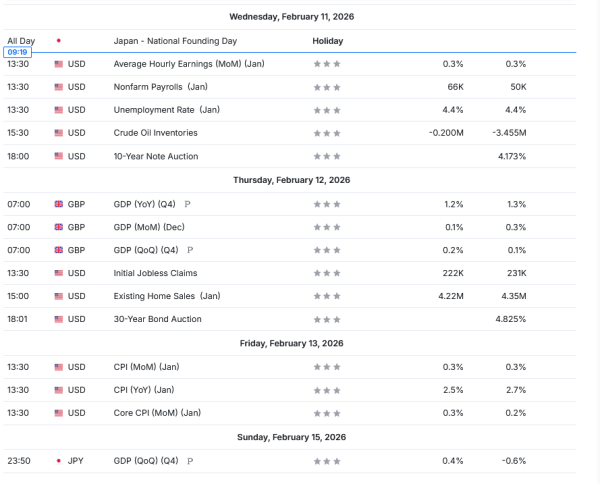Click the preliminary P icon on GBP GDP (QoQ)
Screen dimensions: 600x484
[x=190, y=250]
